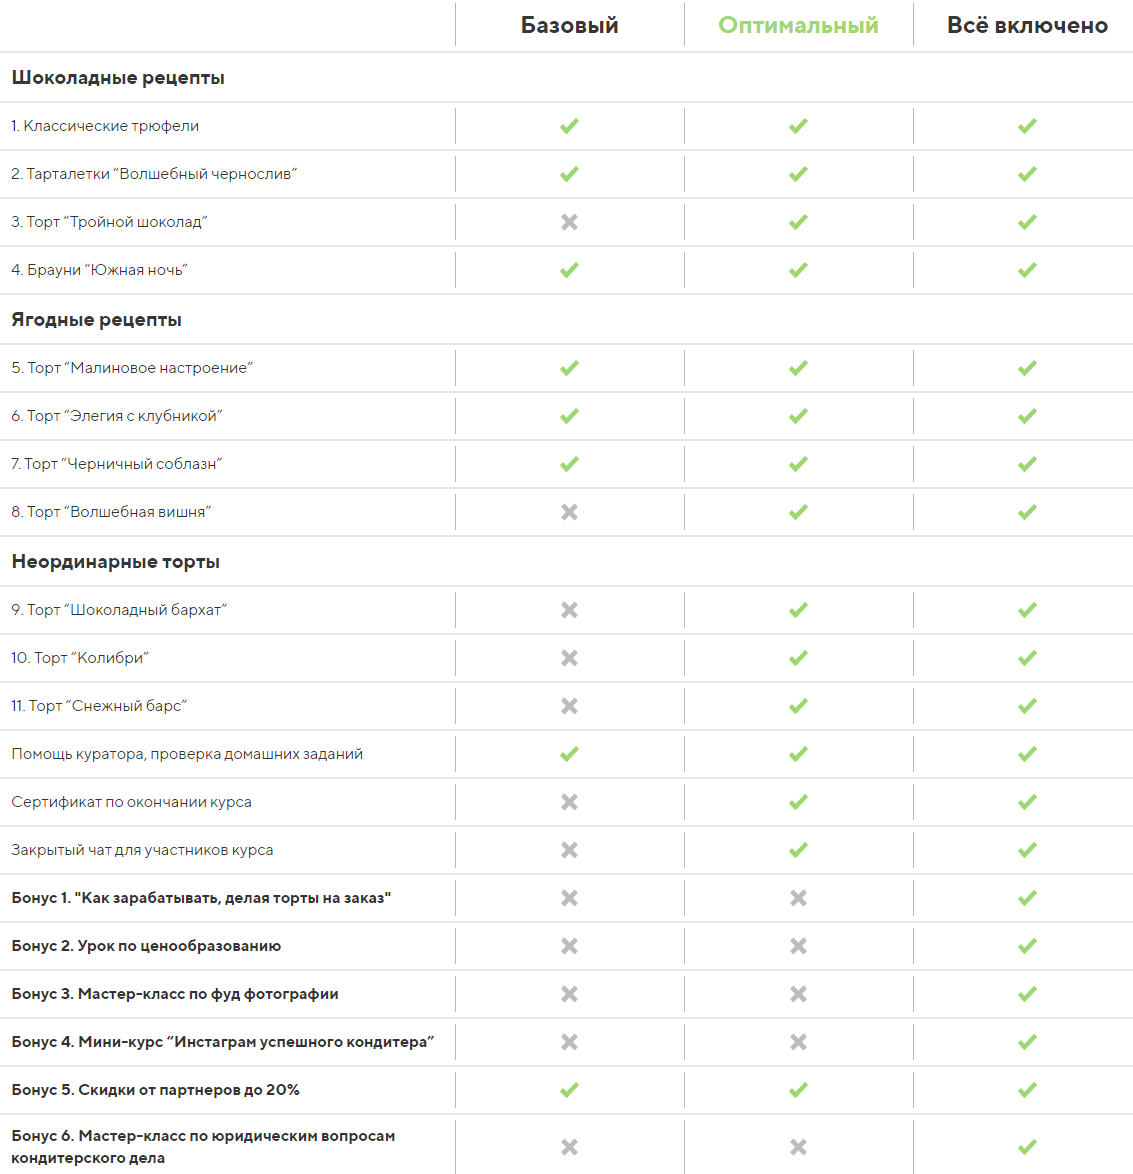Screen dimensions: 1133x1174
Task: Click Всё включено checkmark for Бонус 6
Action: [x=1027, y=1147]
